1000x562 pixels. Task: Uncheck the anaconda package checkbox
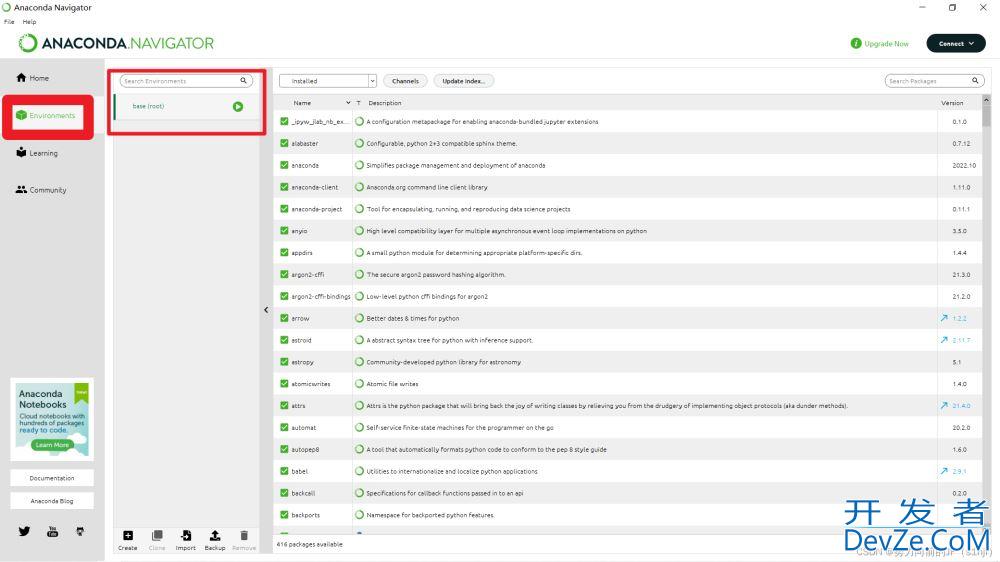(284, 165)
